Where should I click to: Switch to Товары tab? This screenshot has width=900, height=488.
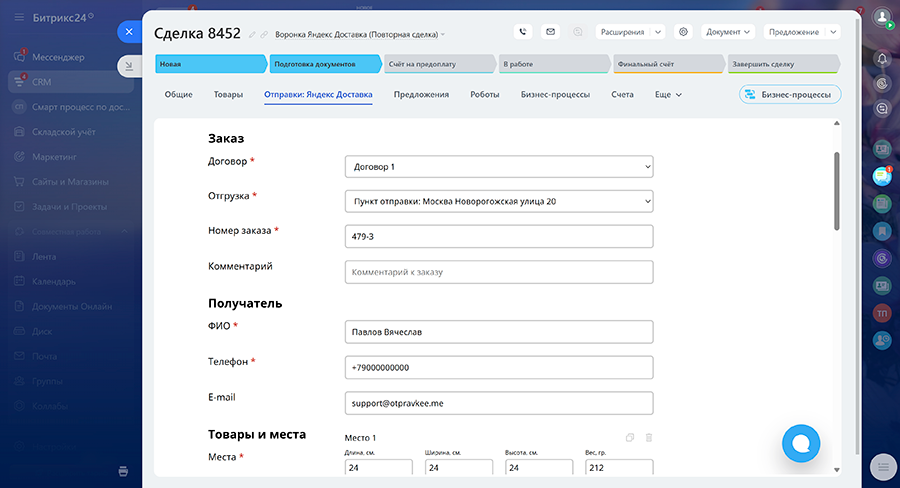click(x=228, y=95)
